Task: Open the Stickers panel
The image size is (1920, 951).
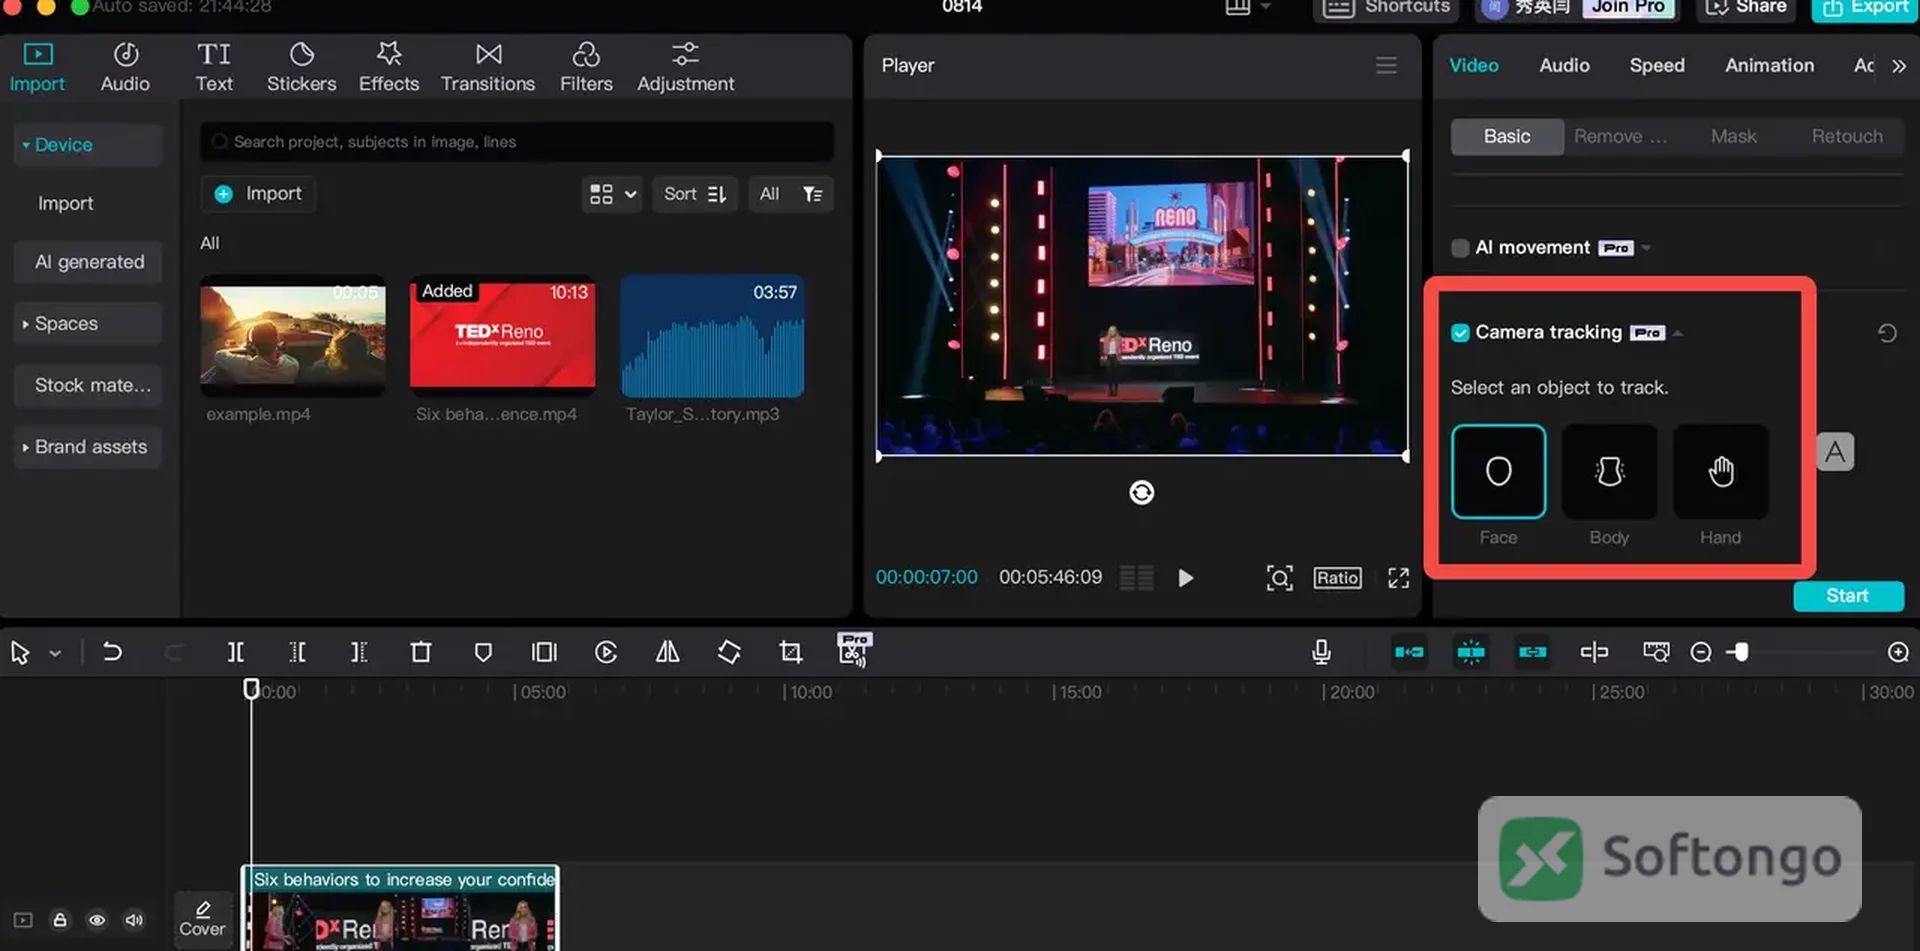Action: pos(301,68)
